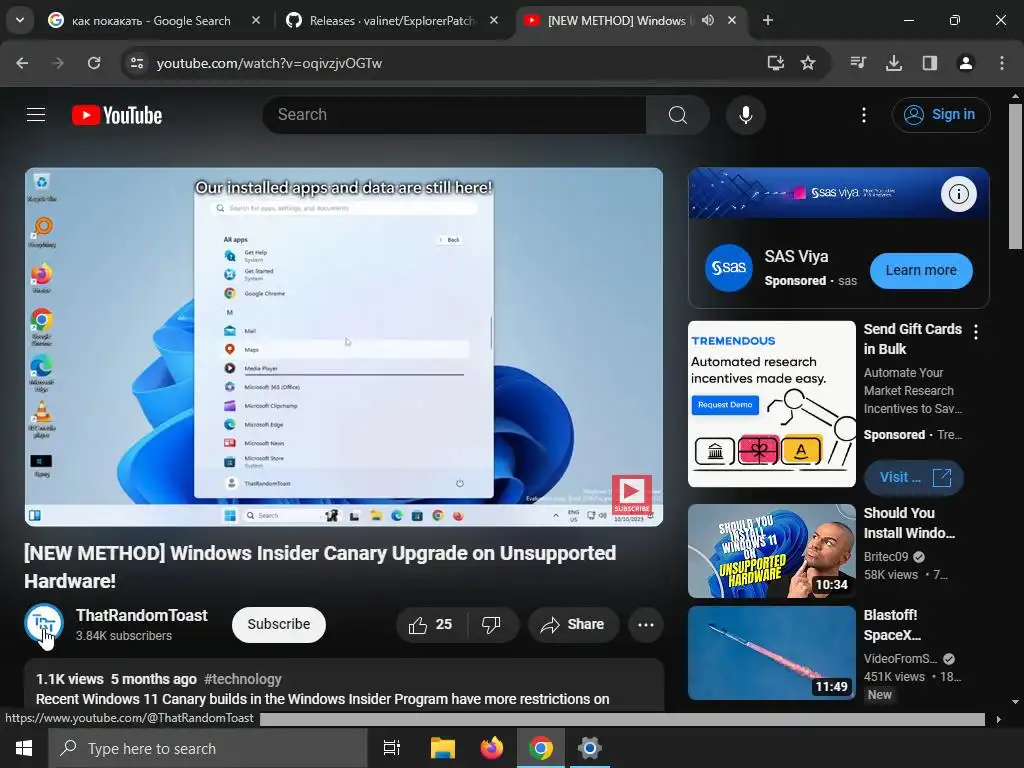Dislike the video with thumbs down
The image size is (1024, 768).
pyautogui.click(x=492, y=624)
